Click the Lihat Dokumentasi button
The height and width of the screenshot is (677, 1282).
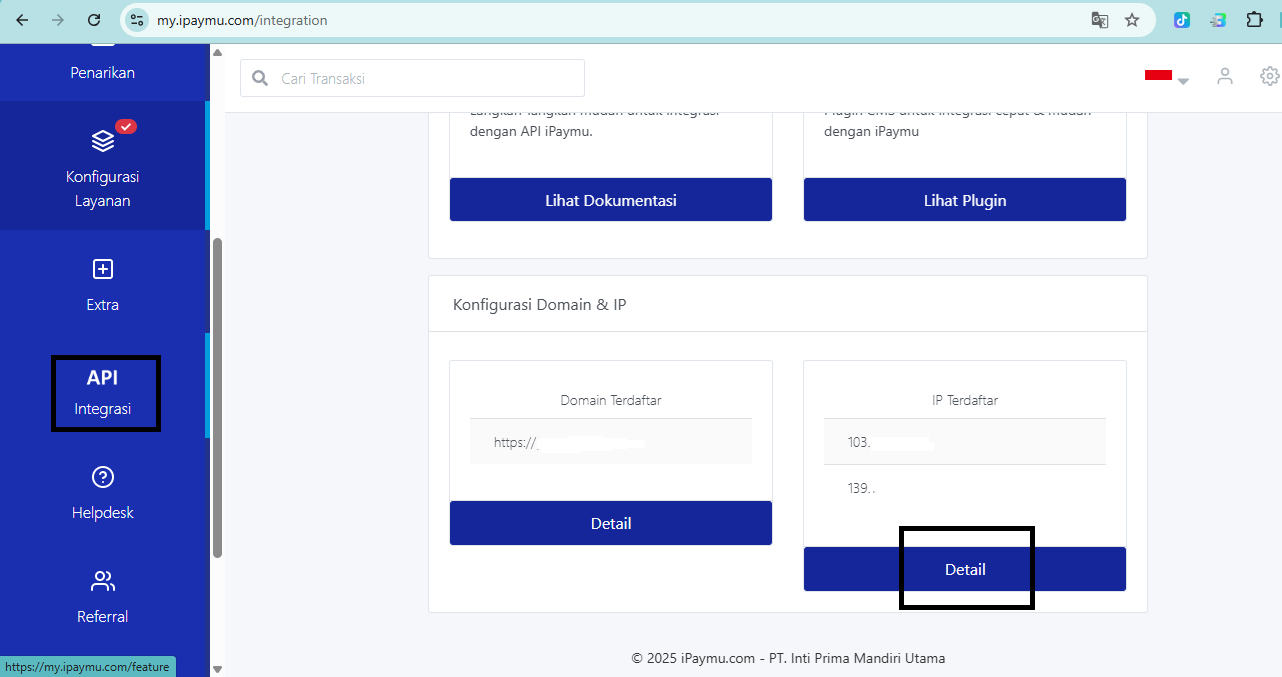pyautogui.click(x=611, y=200)
